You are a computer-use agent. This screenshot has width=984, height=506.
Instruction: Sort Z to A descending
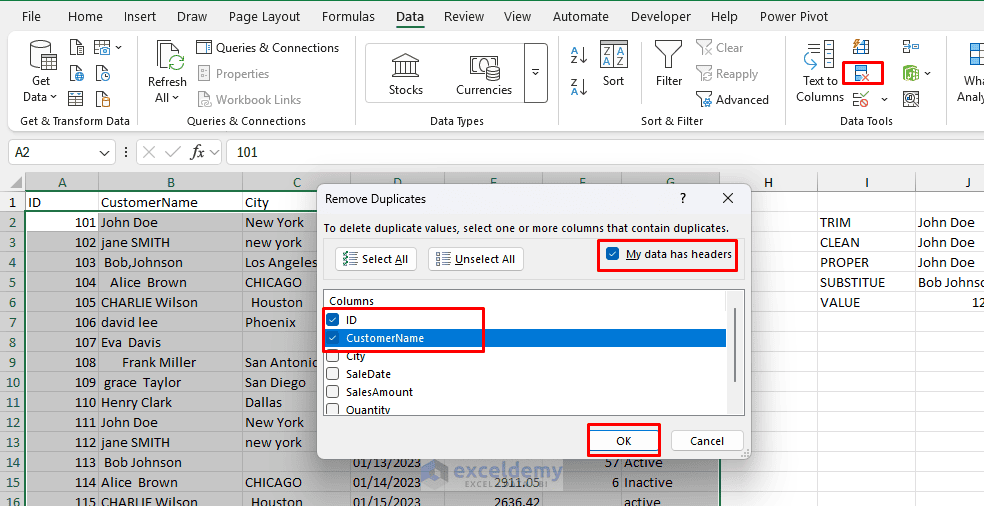coord(579,87)
